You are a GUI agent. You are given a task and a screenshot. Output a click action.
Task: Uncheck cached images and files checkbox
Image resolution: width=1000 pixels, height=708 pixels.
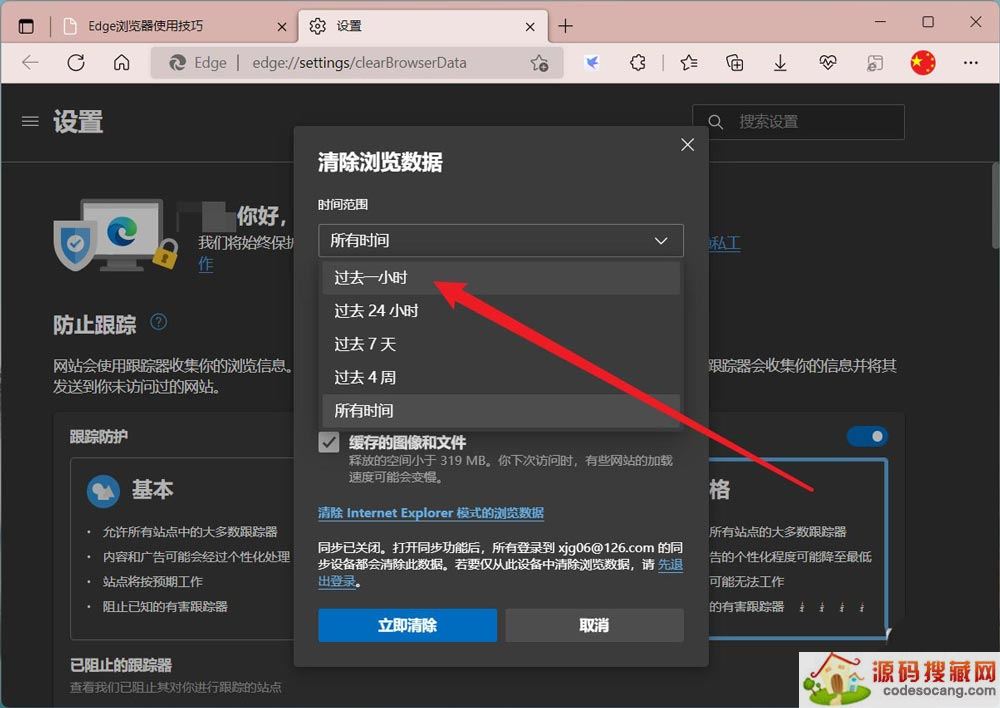(329, 443)
